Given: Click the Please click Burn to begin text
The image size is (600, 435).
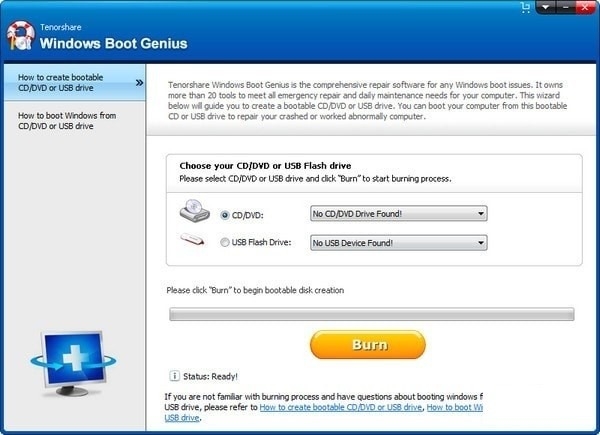Looking at the screenshot, I should [x=255, y=290].
